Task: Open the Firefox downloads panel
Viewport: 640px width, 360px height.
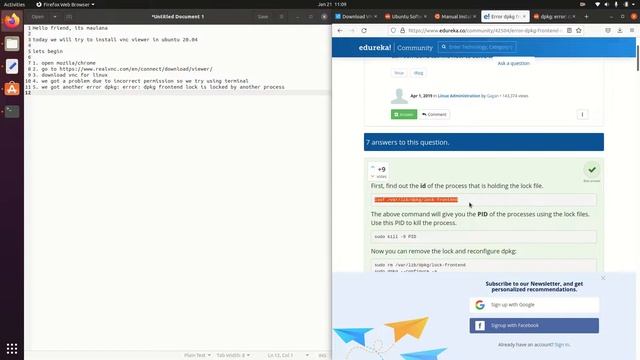Action: pyautogui.click(x=620, y=31)
